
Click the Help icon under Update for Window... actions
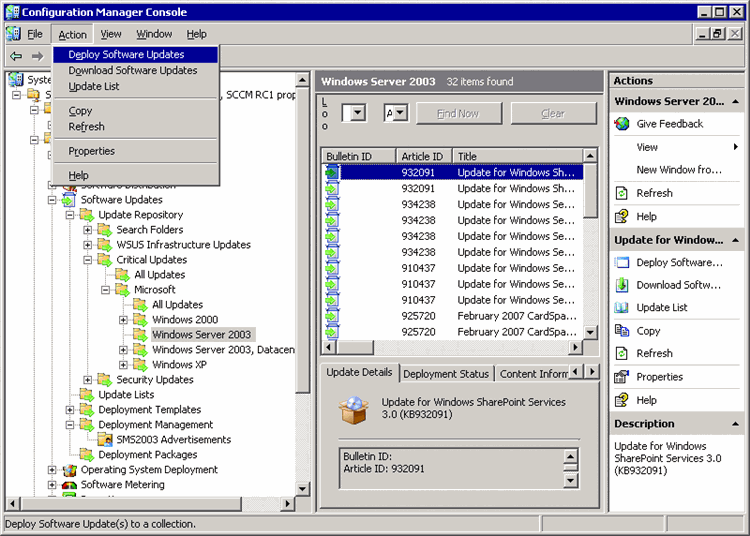(622, 400)
